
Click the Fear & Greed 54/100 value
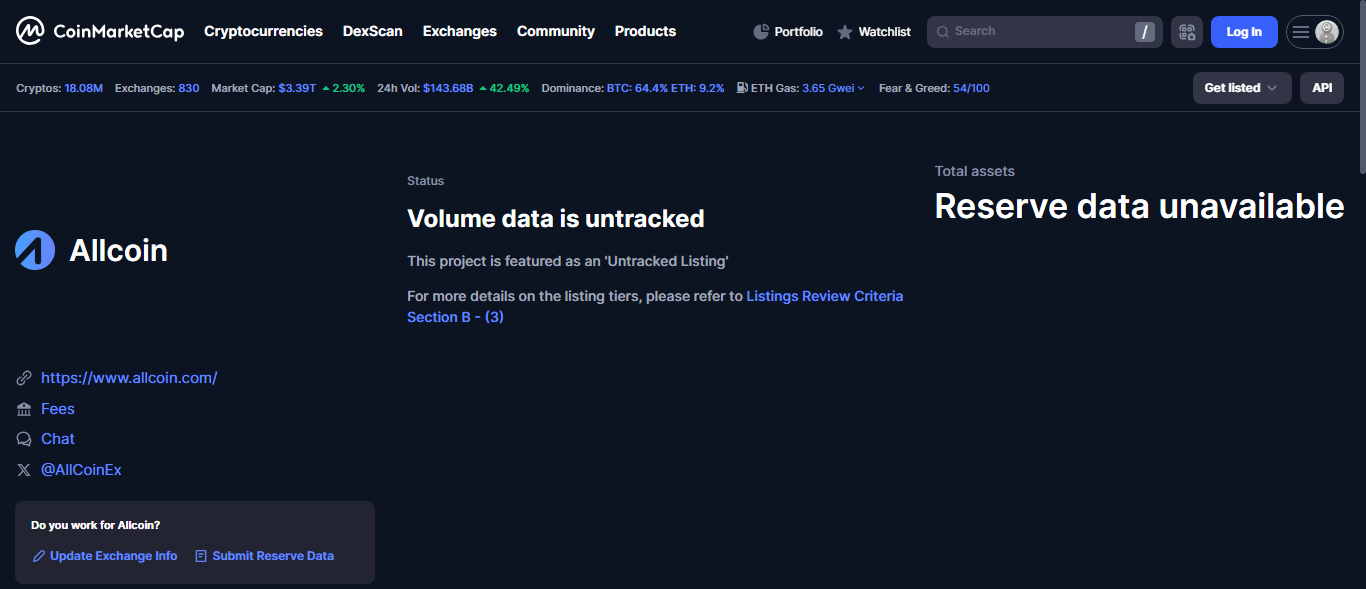[971, 88]
